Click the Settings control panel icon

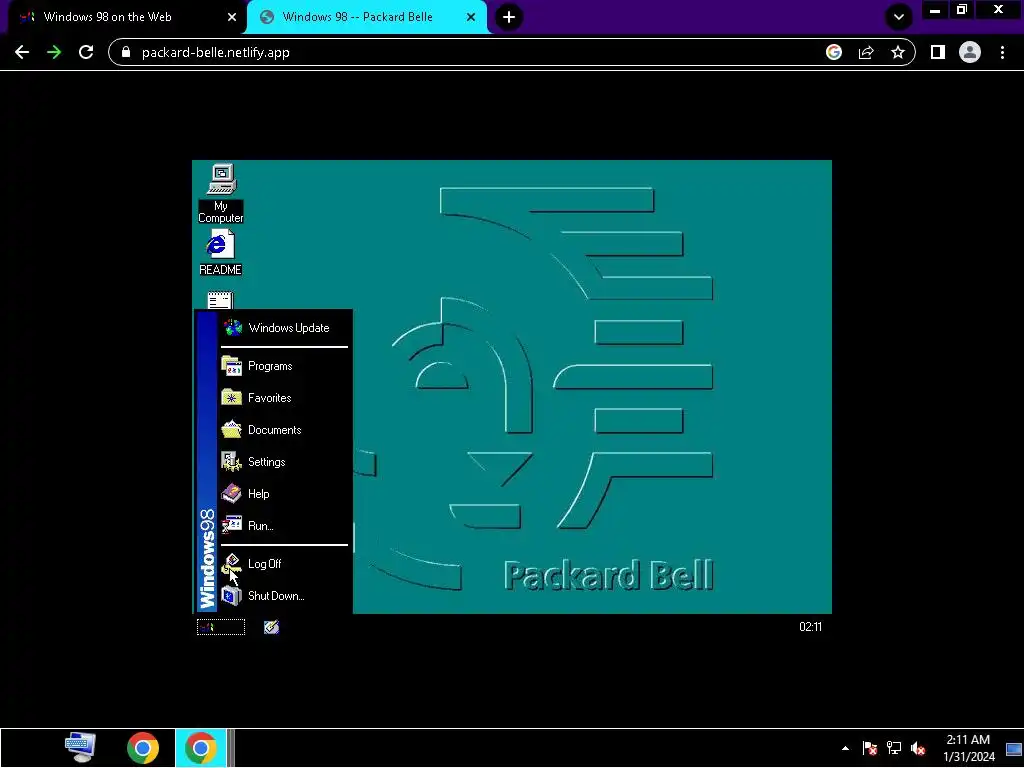[x=232, y=462]
